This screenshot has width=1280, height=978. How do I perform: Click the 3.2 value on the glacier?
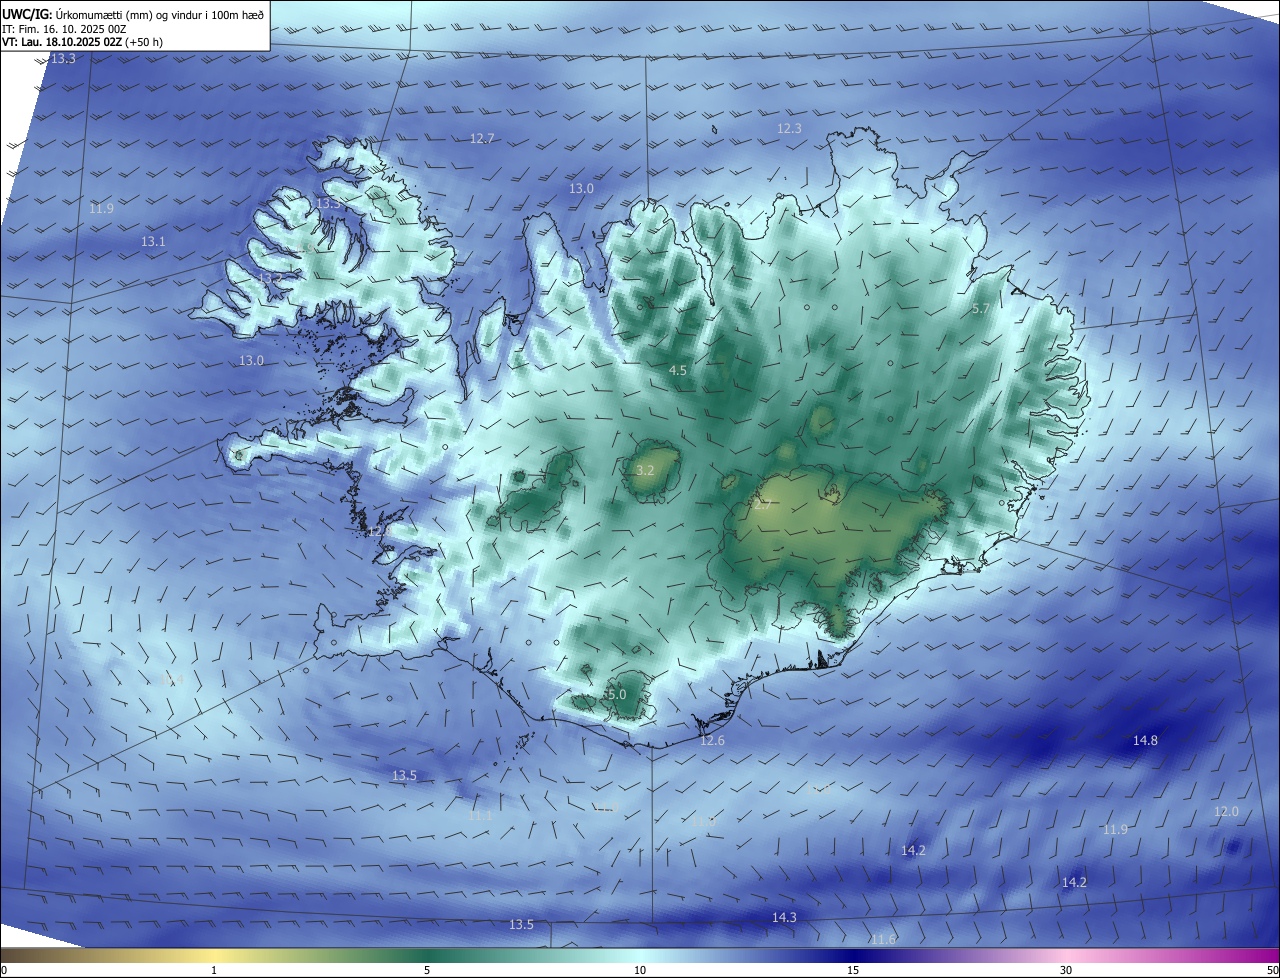pos(645,470)
